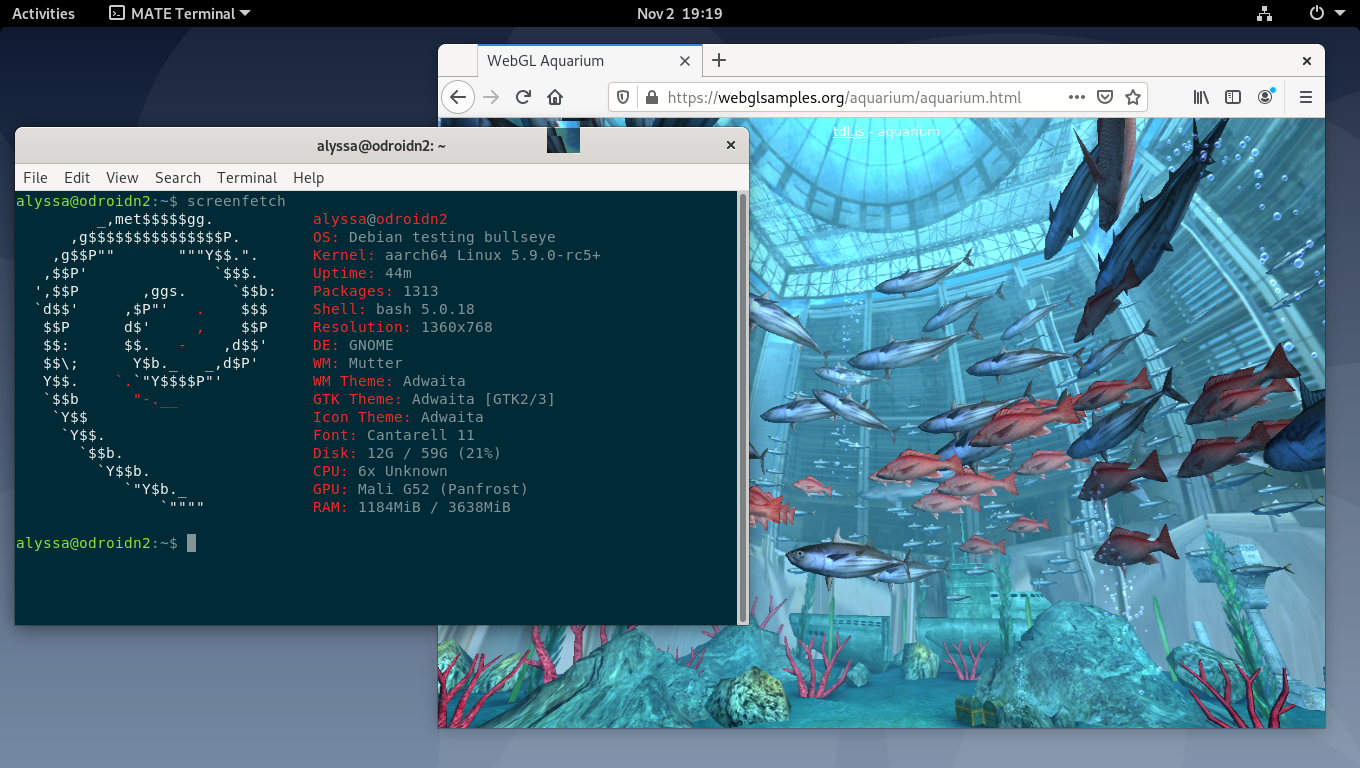Open GNOME Activities overview

tap(43, 13)
